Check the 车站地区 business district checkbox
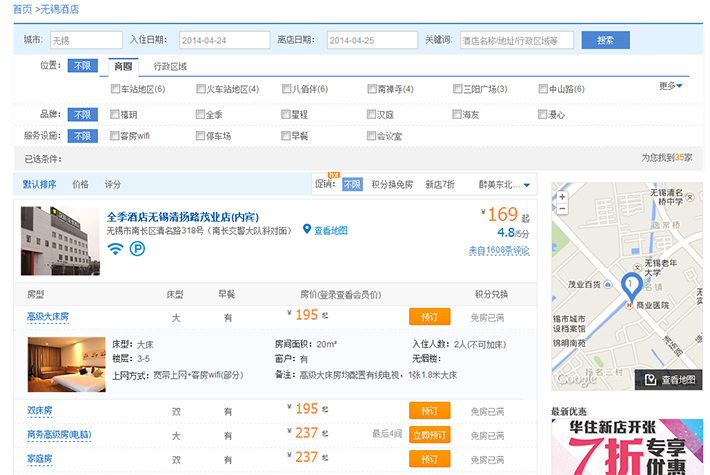 [x=116, y=90]
